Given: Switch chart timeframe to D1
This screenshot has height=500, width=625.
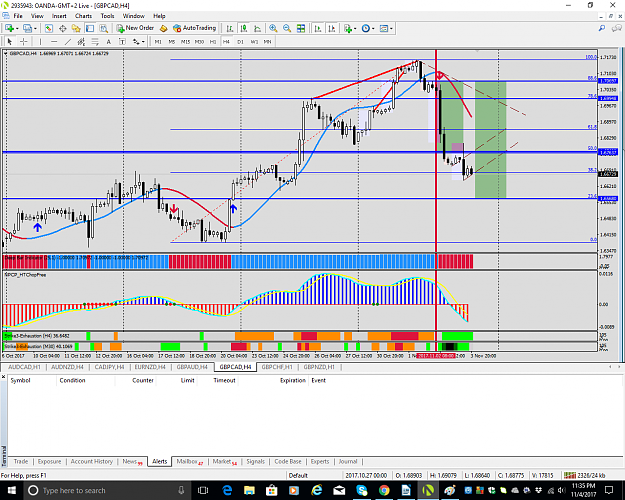Looking at the screenshot, I should (240, 41).
